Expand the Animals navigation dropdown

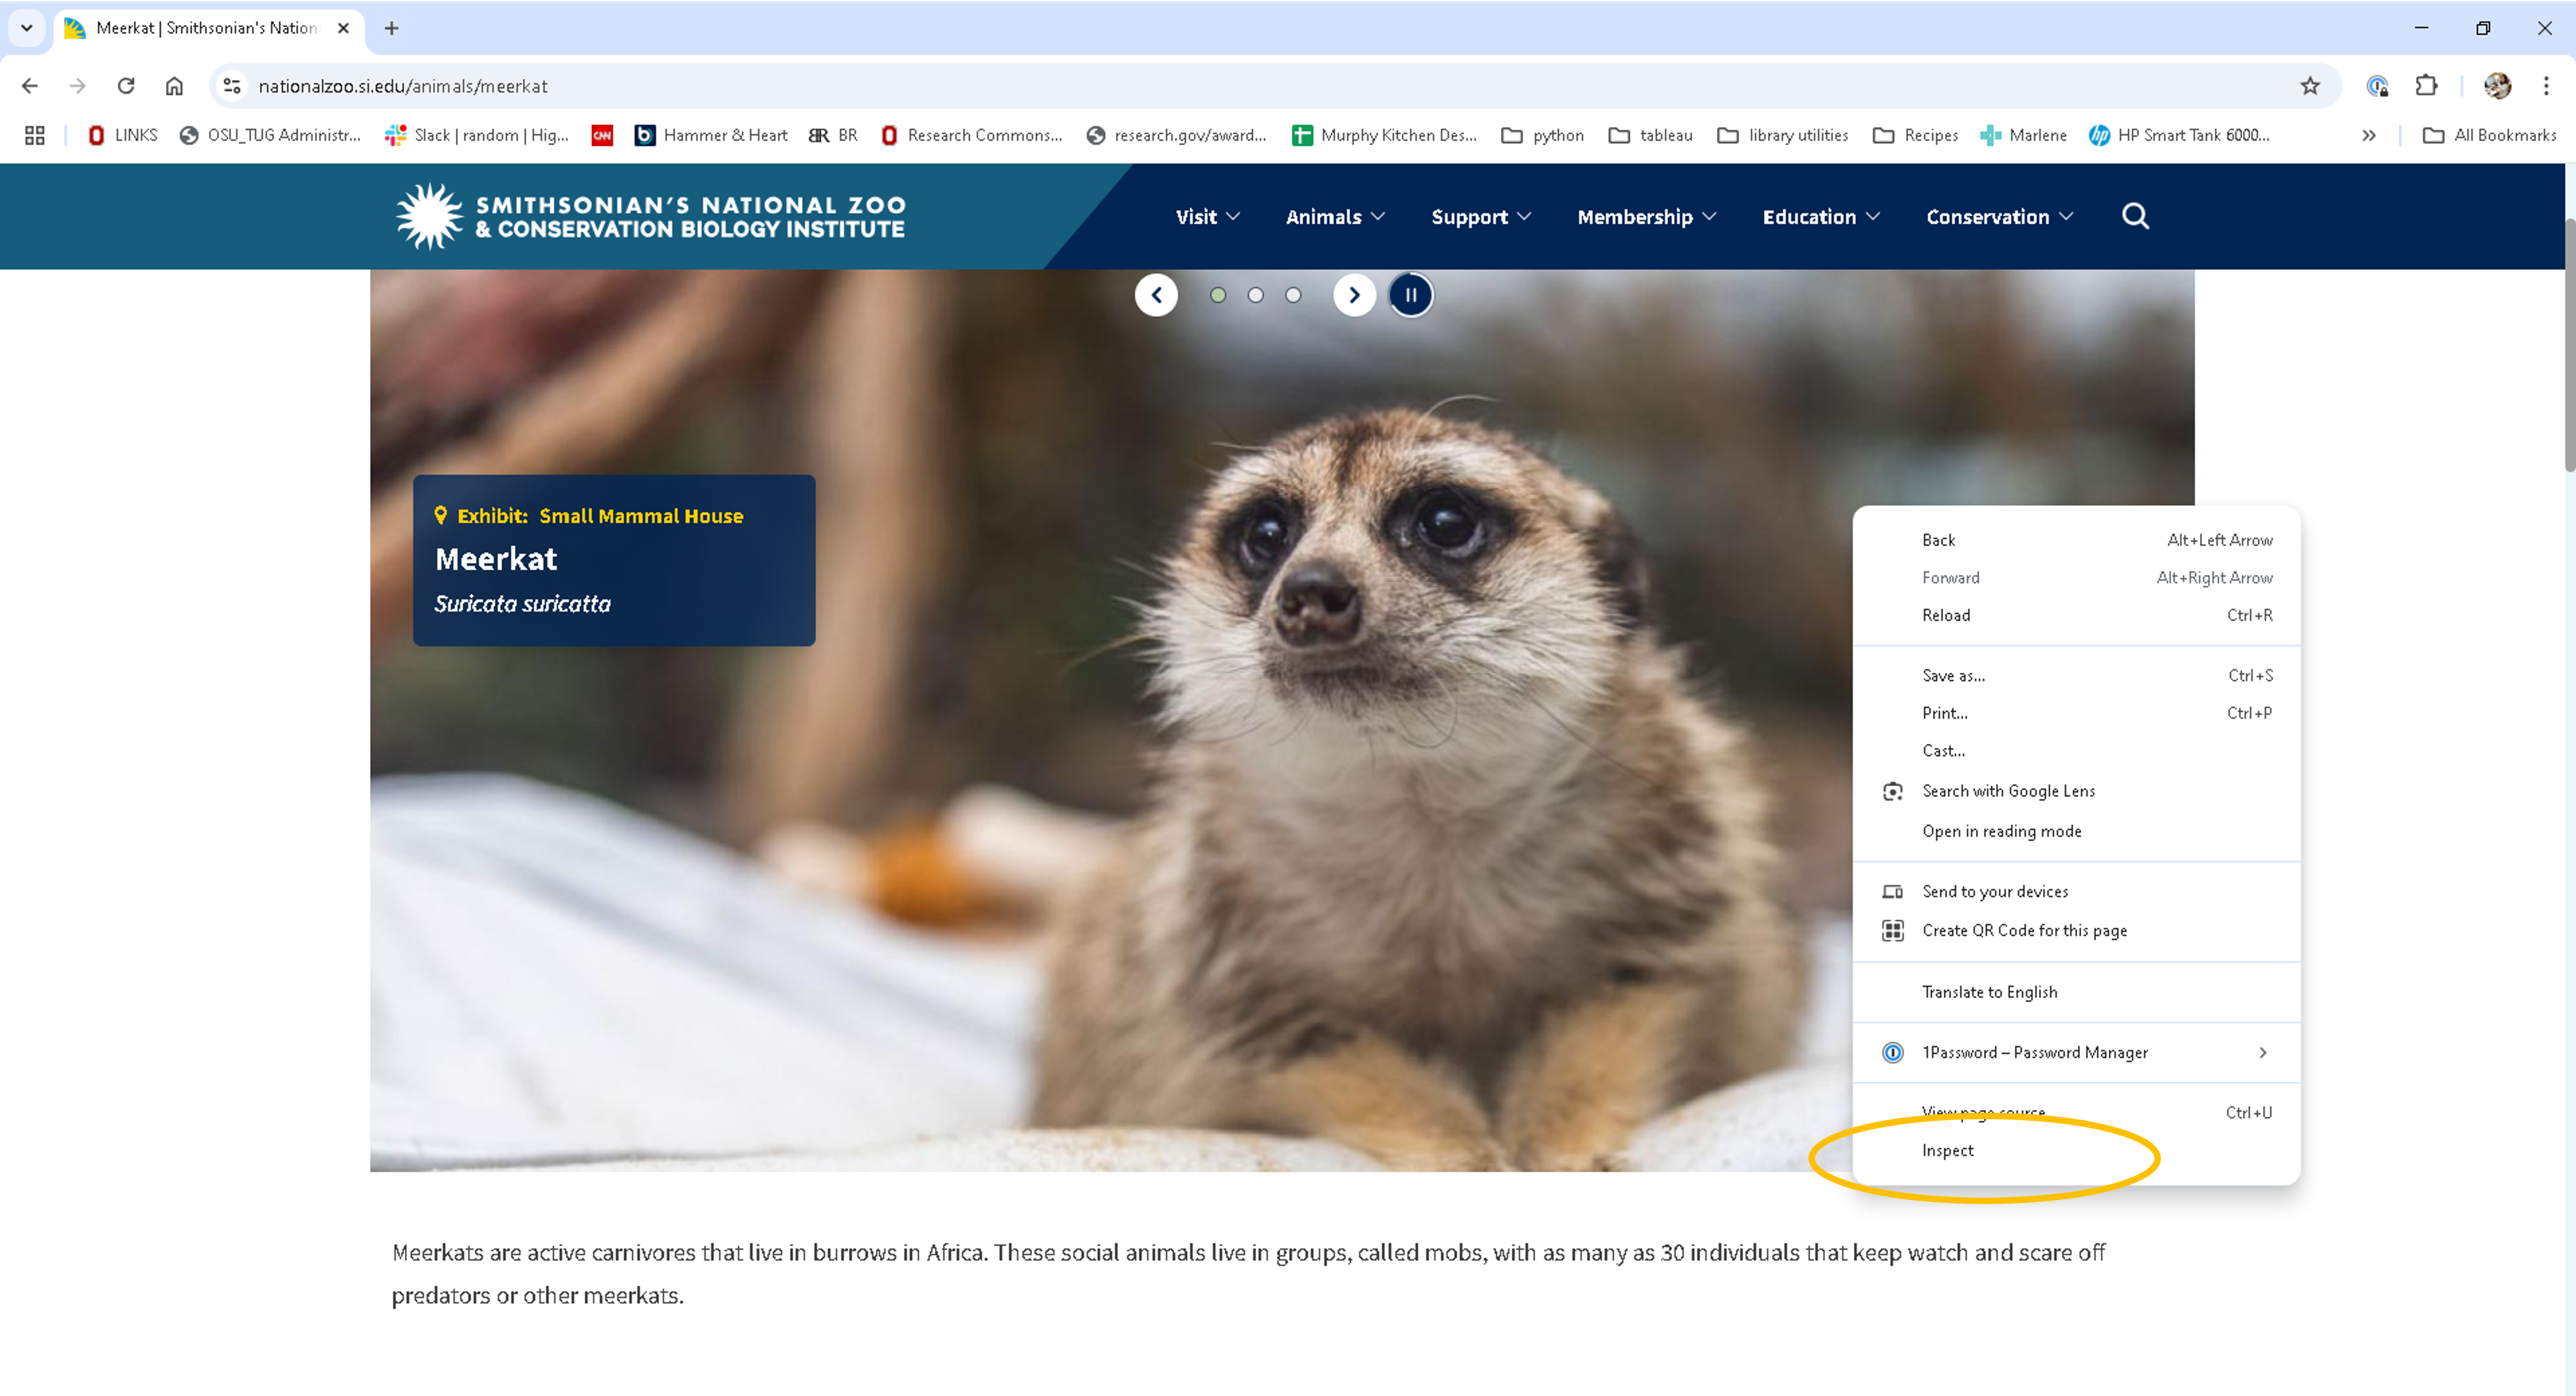point(1334,216)
